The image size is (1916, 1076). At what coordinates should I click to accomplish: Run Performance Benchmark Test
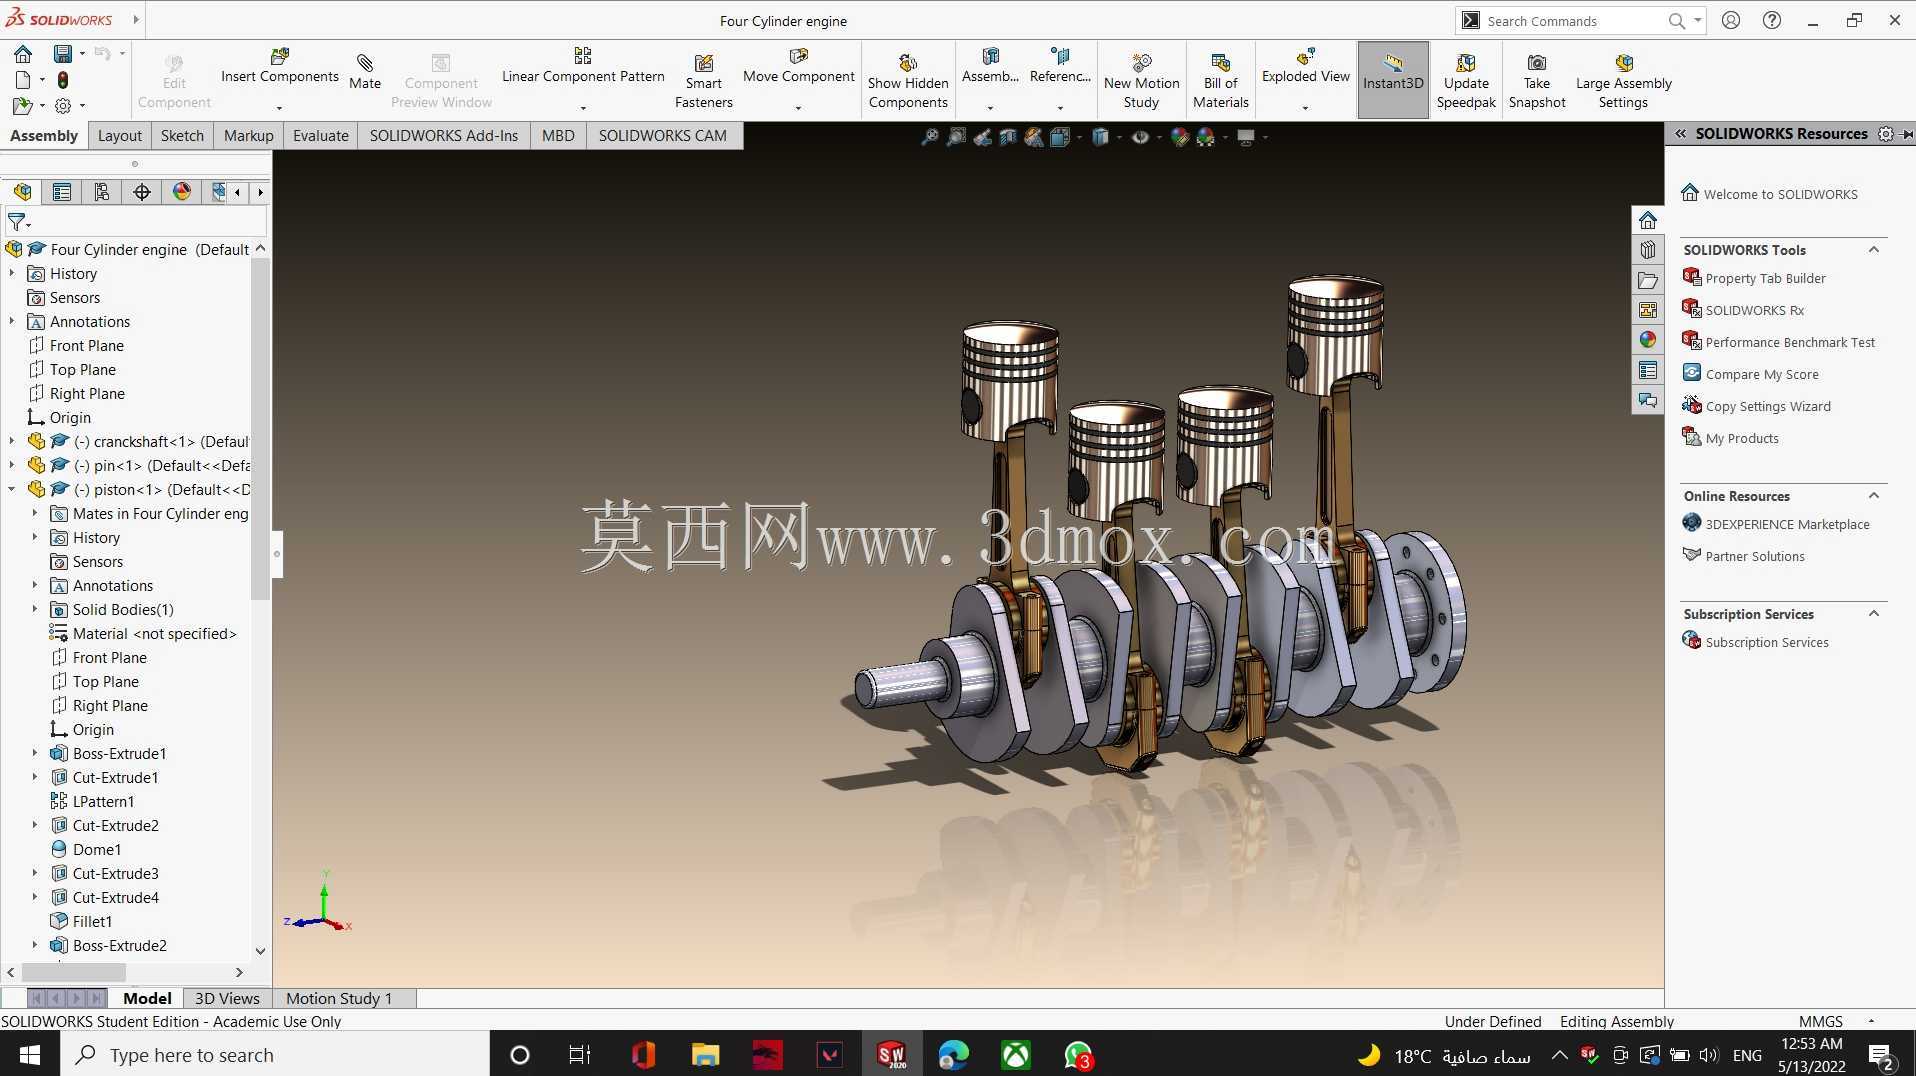pos(1790,342)
